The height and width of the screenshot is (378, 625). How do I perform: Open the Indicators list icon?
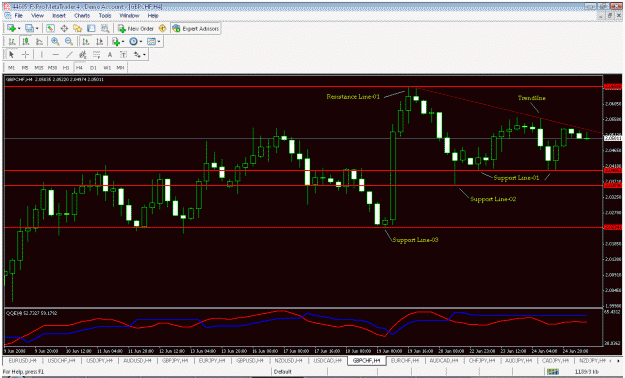[x=116, y=41]
